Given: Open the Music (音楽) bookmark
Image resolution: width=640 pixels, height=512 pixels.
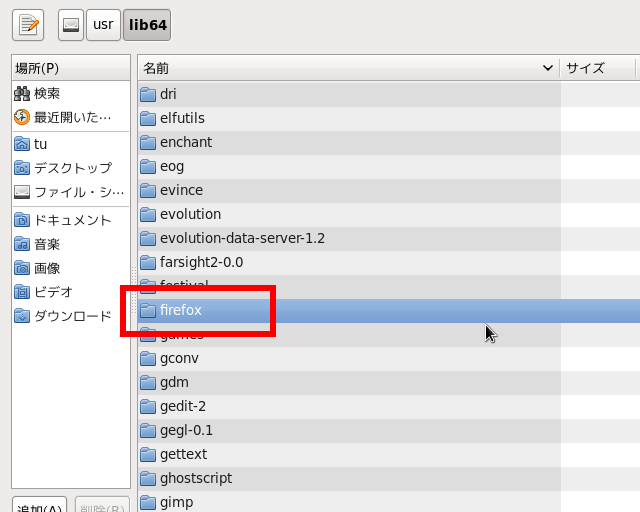Looking at the screenshot, I should (47, 243).
